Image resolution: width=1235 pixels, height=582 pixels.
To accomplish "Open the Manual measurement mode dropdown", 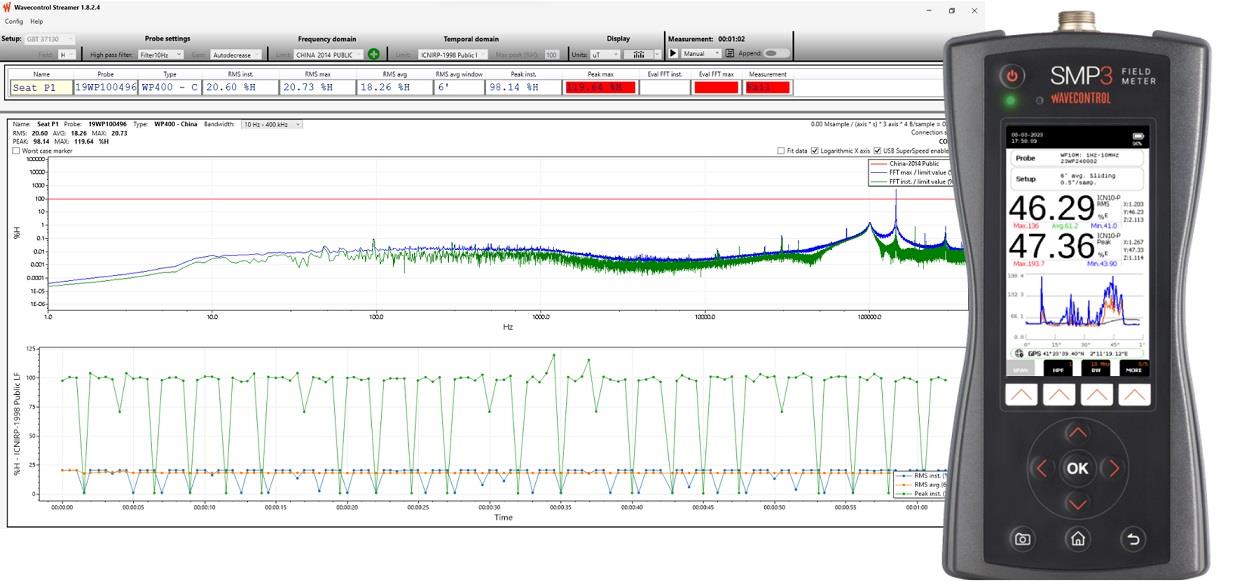I will pyautogui.click(x=701, y=53).
